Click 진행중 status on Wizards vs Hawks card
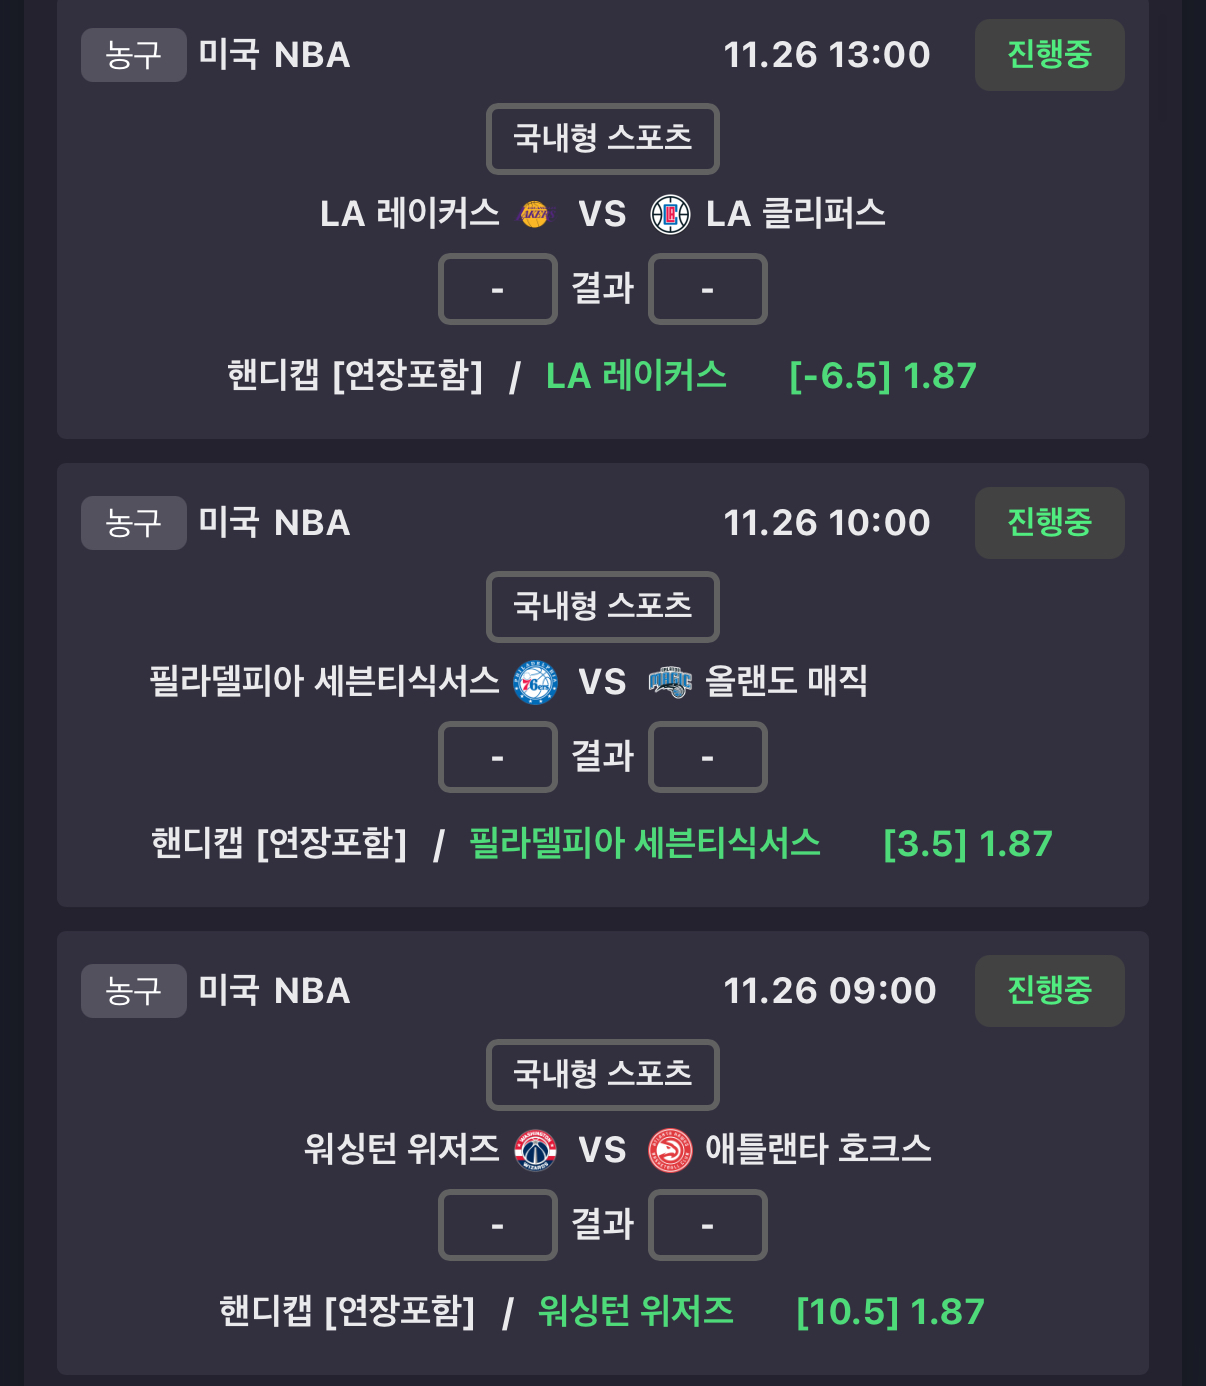1206x1386 pixels. (1049, 991)
